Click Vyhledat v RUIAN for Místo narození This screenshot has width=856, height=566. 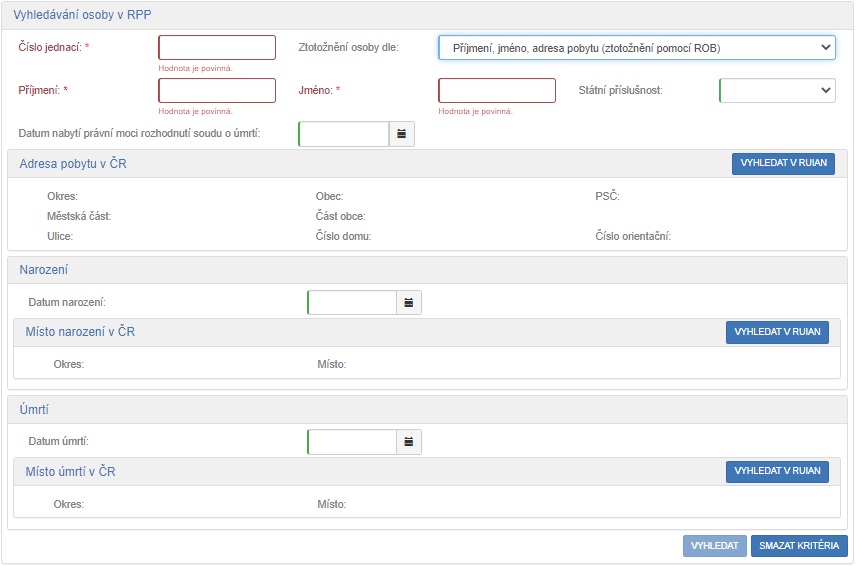pos(777,332)
